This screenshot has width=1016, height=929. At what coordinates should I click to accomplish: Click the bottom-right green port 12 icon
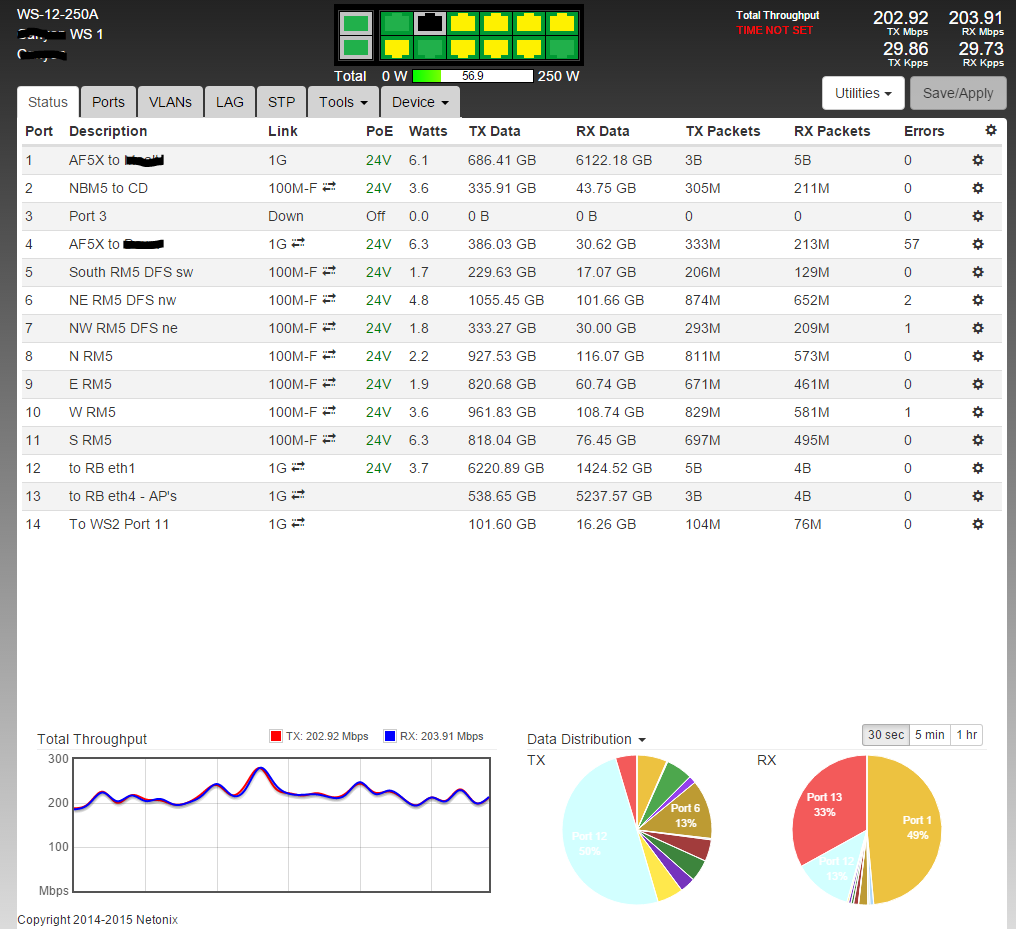click(563, 46)
